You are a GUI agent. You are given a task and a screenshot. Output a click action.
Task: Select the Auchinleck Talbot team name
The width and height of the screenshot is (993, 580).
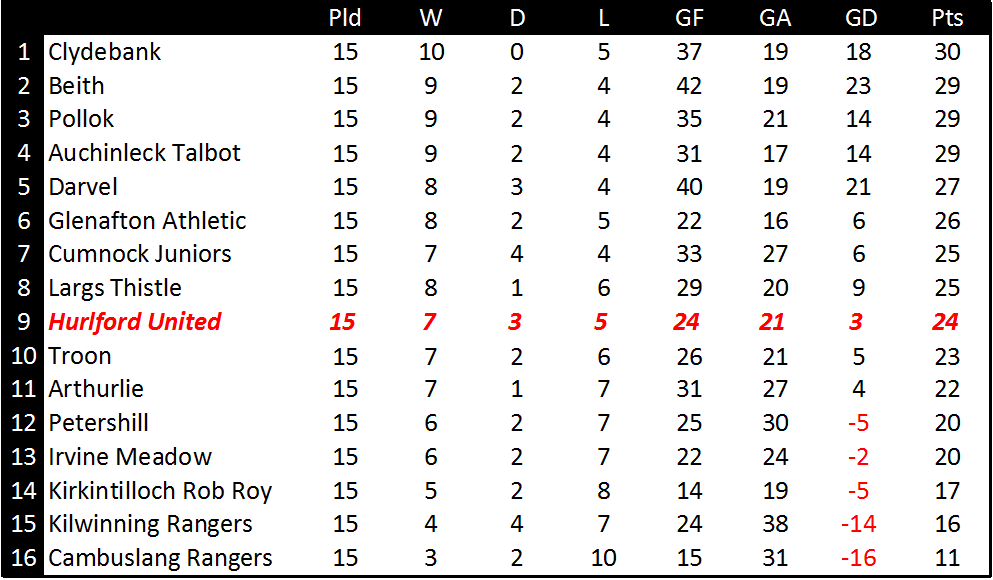pyautogui.click(x=144, y=153)
